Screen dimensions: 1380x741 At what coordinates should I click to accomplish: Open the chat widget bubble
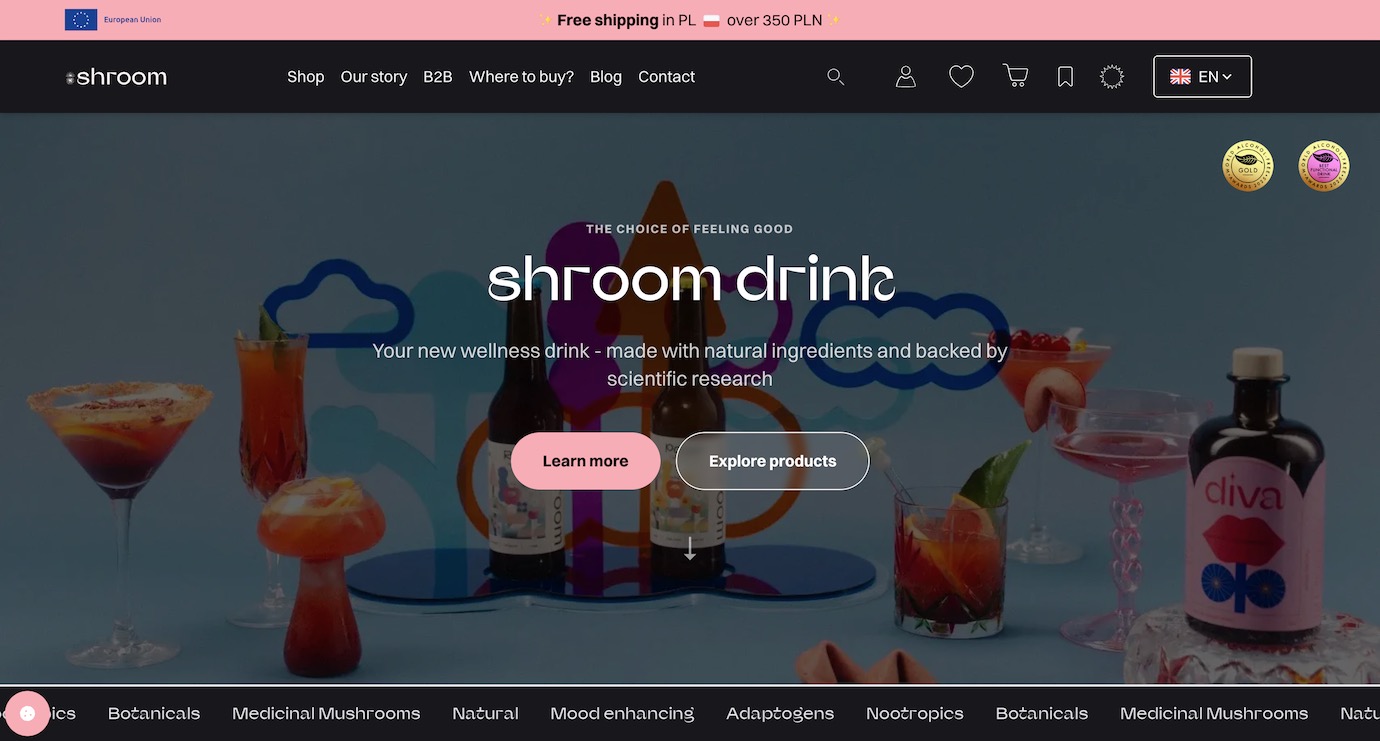point(27,713)
